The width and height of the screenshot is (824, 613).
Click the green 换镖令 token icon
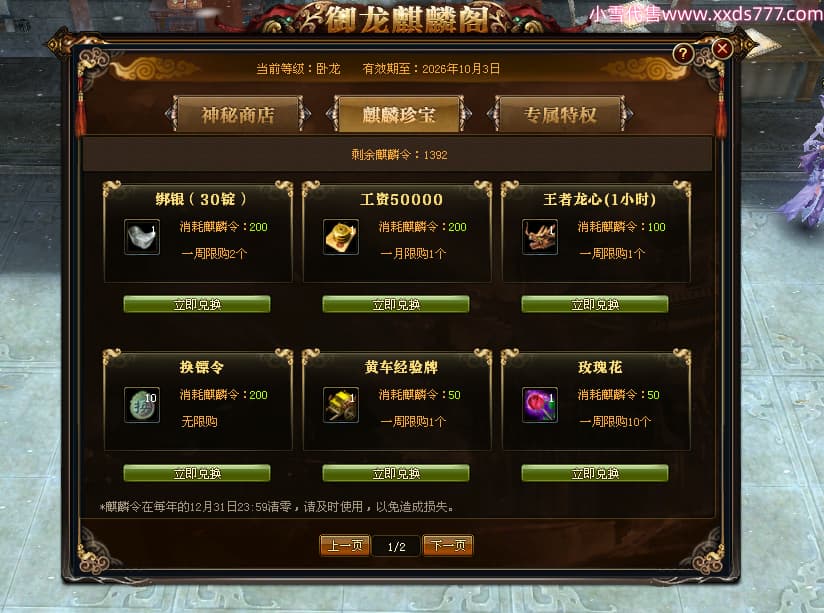coord(142,405)
